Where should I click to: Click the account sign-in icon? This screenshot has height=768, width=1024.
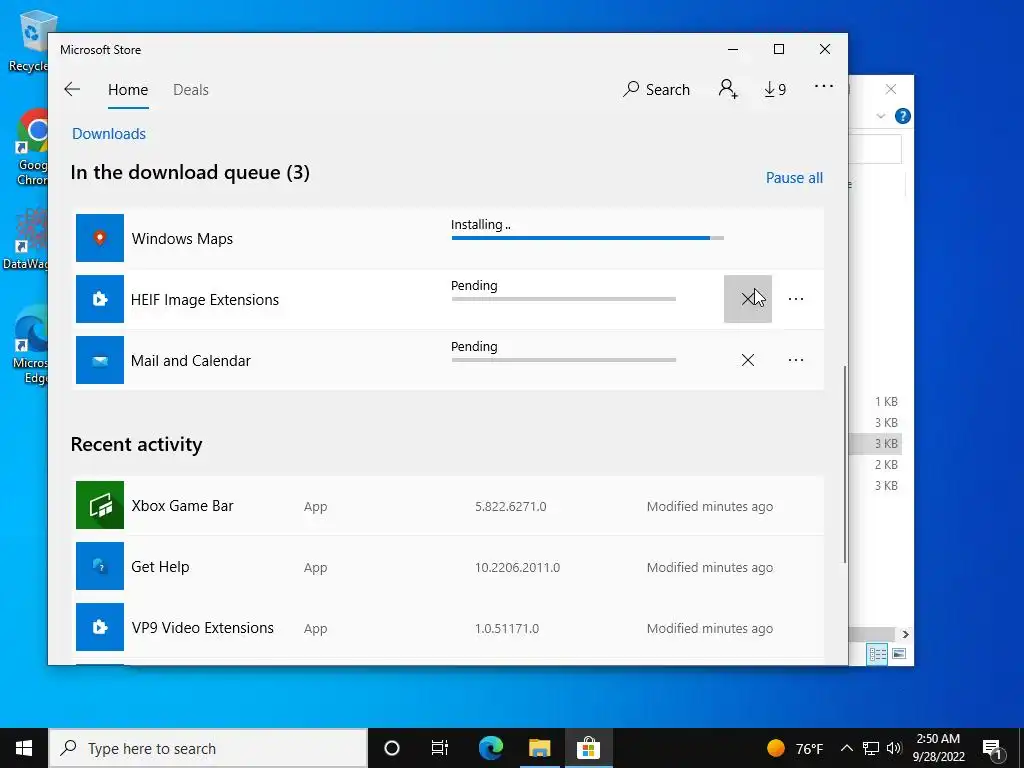[728, 89]
